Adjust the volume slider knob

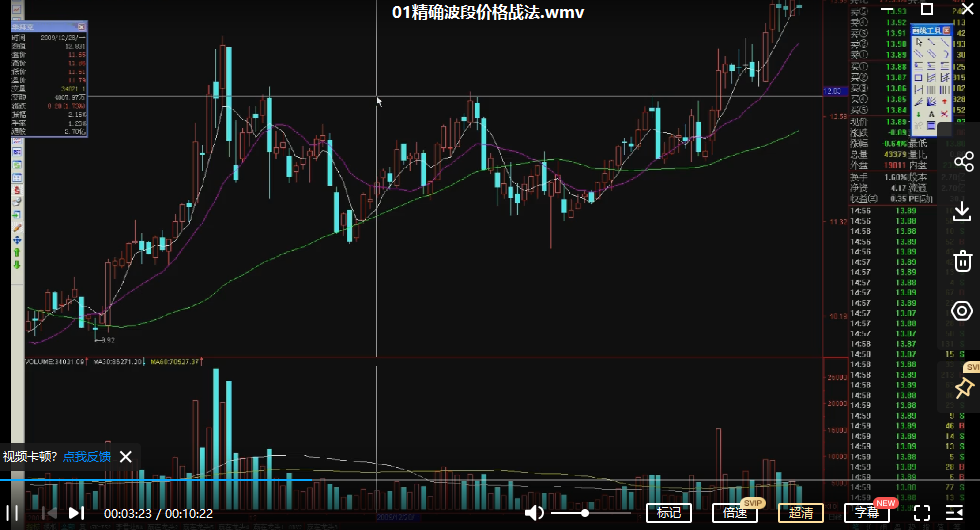coord(585,513)
